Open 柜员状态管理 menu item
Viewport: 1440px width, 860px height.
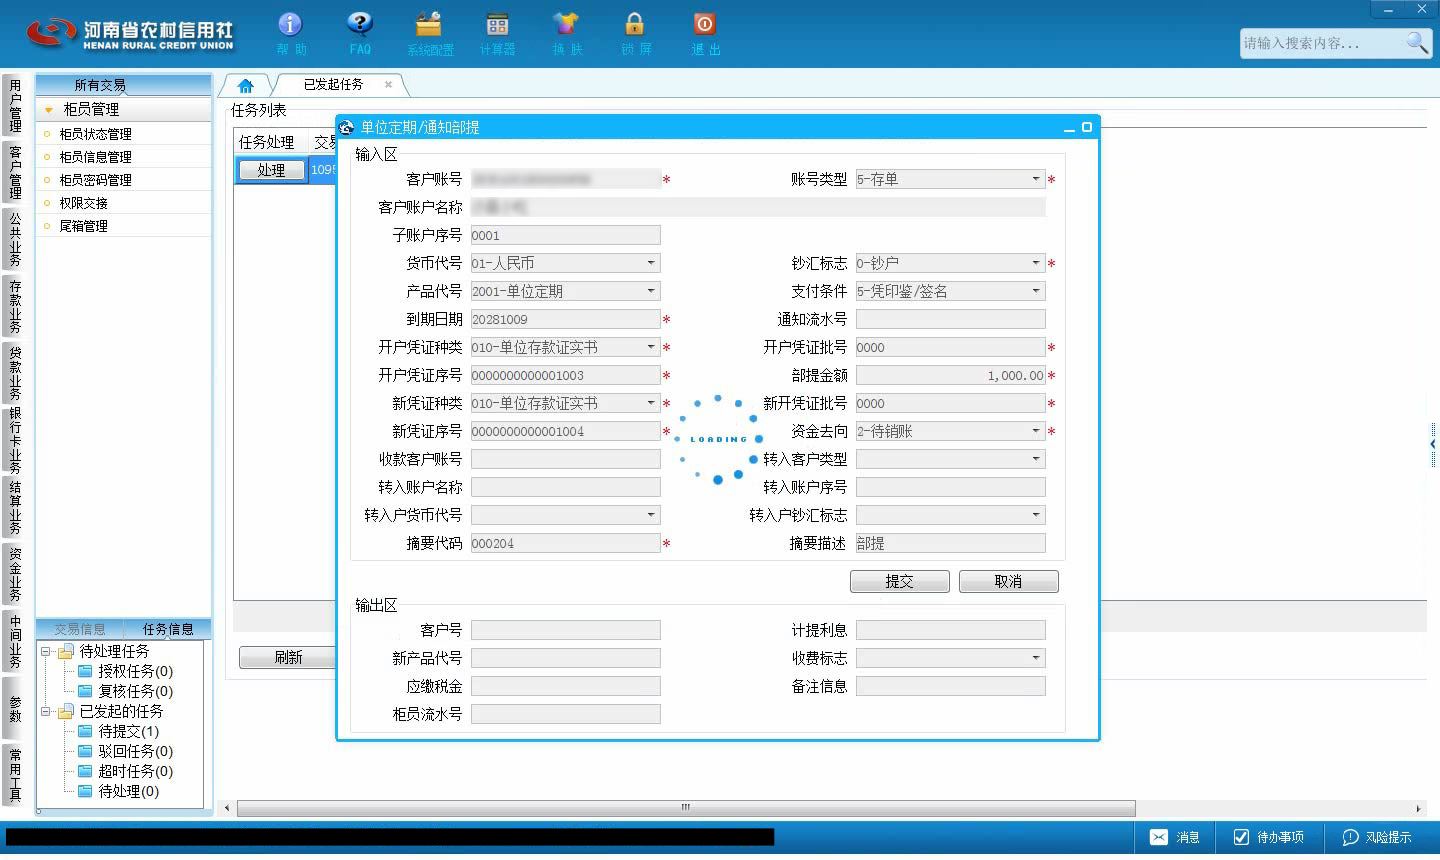point(95,134)
